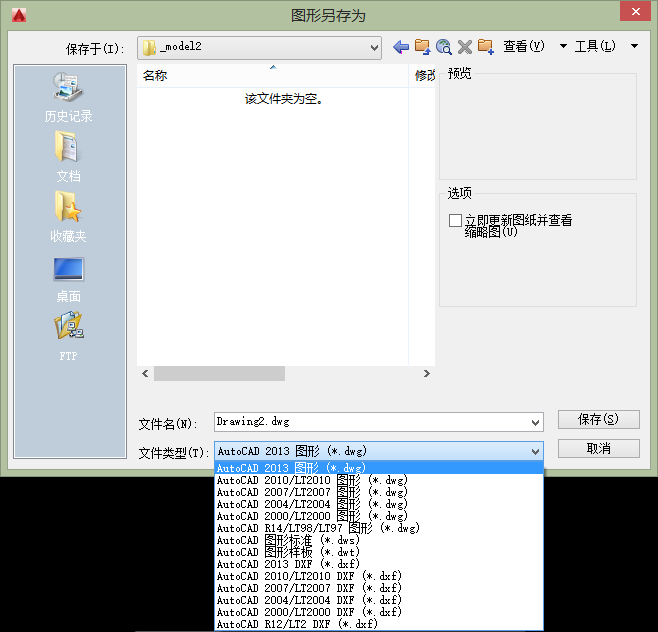Image resolution: width=658 pixels, height=632 pixels.
Task: Open 桌面 (Desktop) location
Action: [68, 279]
